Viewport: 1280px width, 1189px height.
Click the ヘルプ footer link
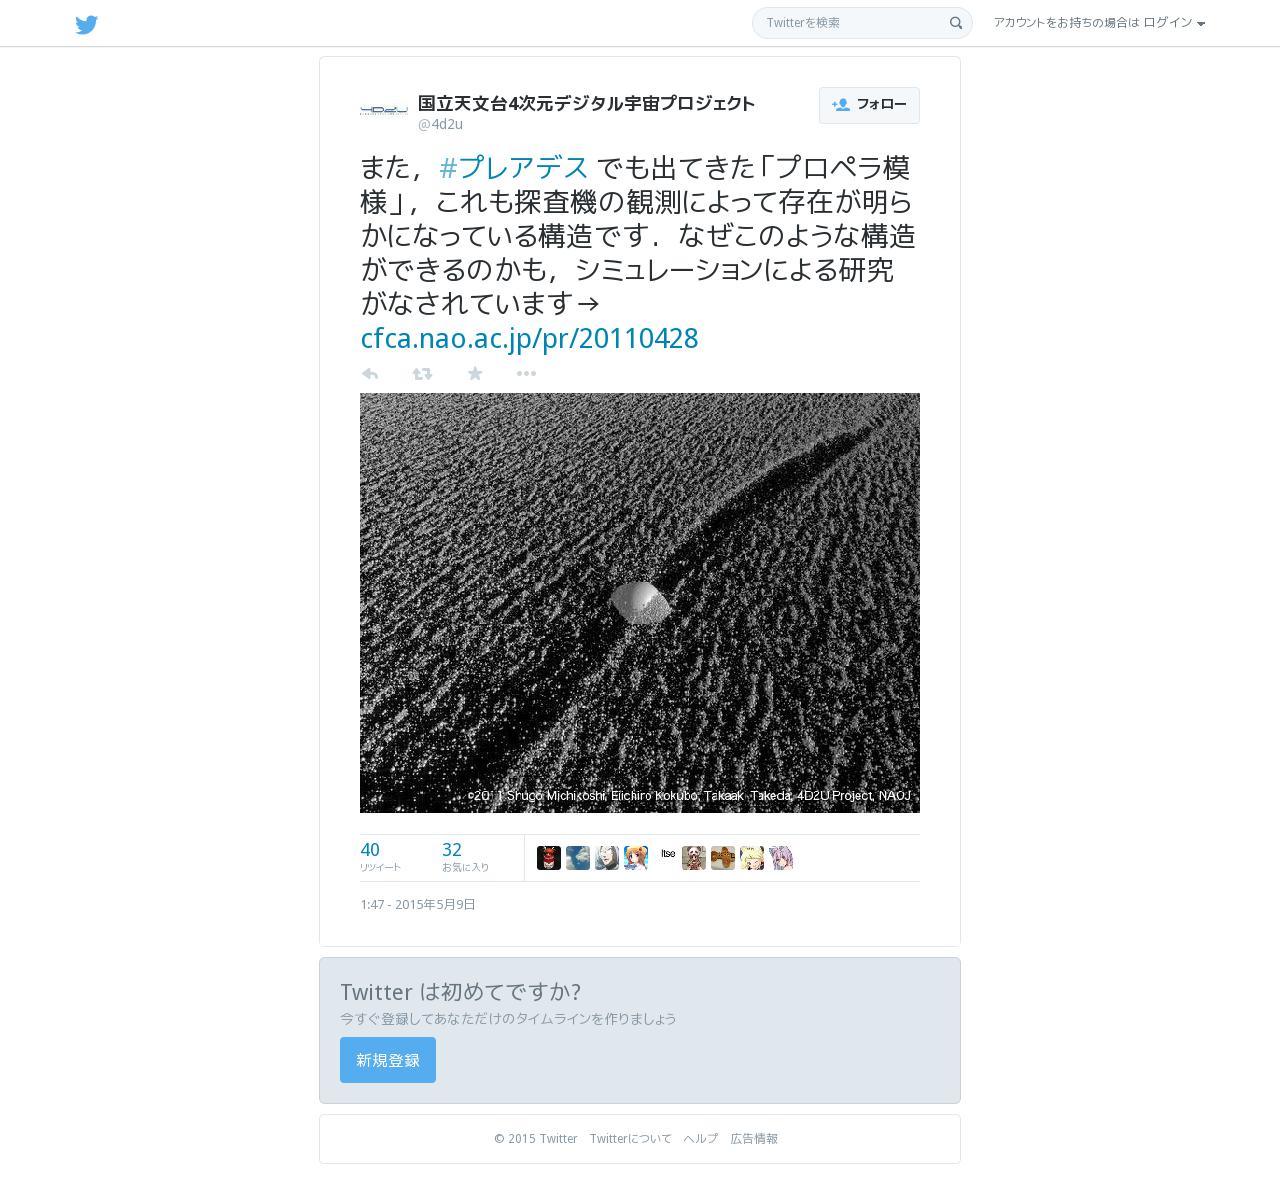pos(701,1139)
